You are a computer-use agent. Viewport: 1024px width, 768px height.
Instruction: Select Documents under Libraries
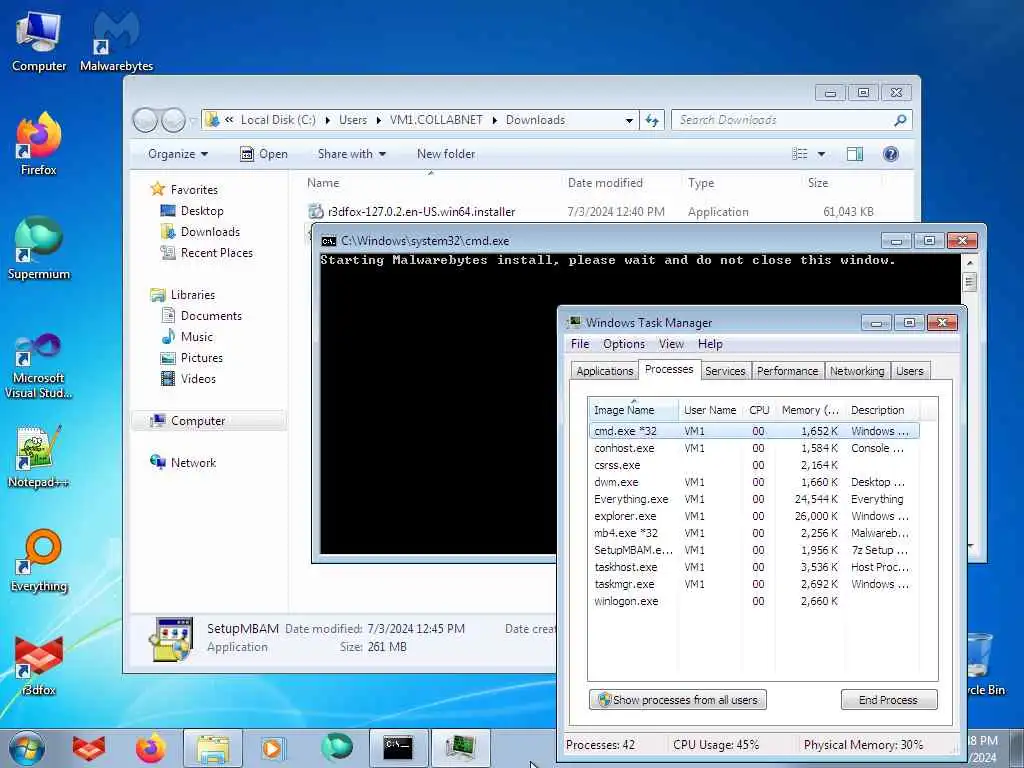pyautogui.click(x=211, y=316)
